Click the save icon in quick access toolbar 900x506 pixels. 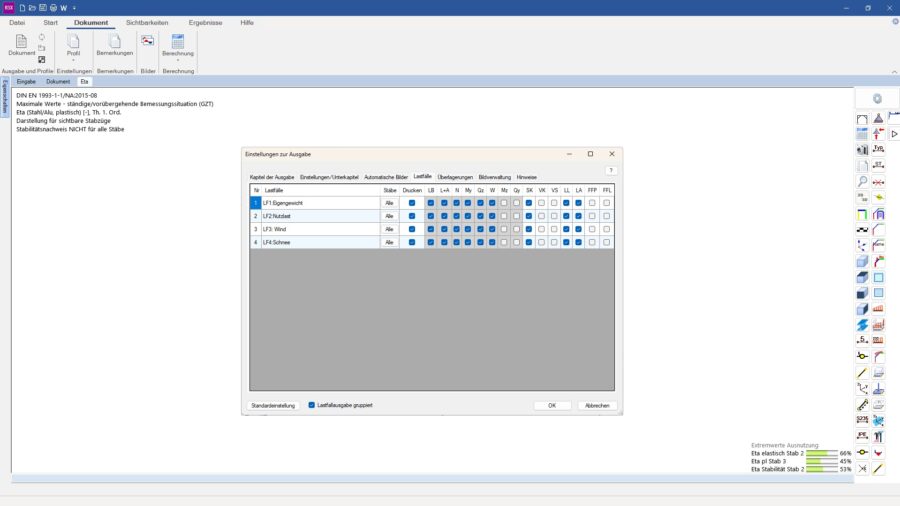coord(42,8)
